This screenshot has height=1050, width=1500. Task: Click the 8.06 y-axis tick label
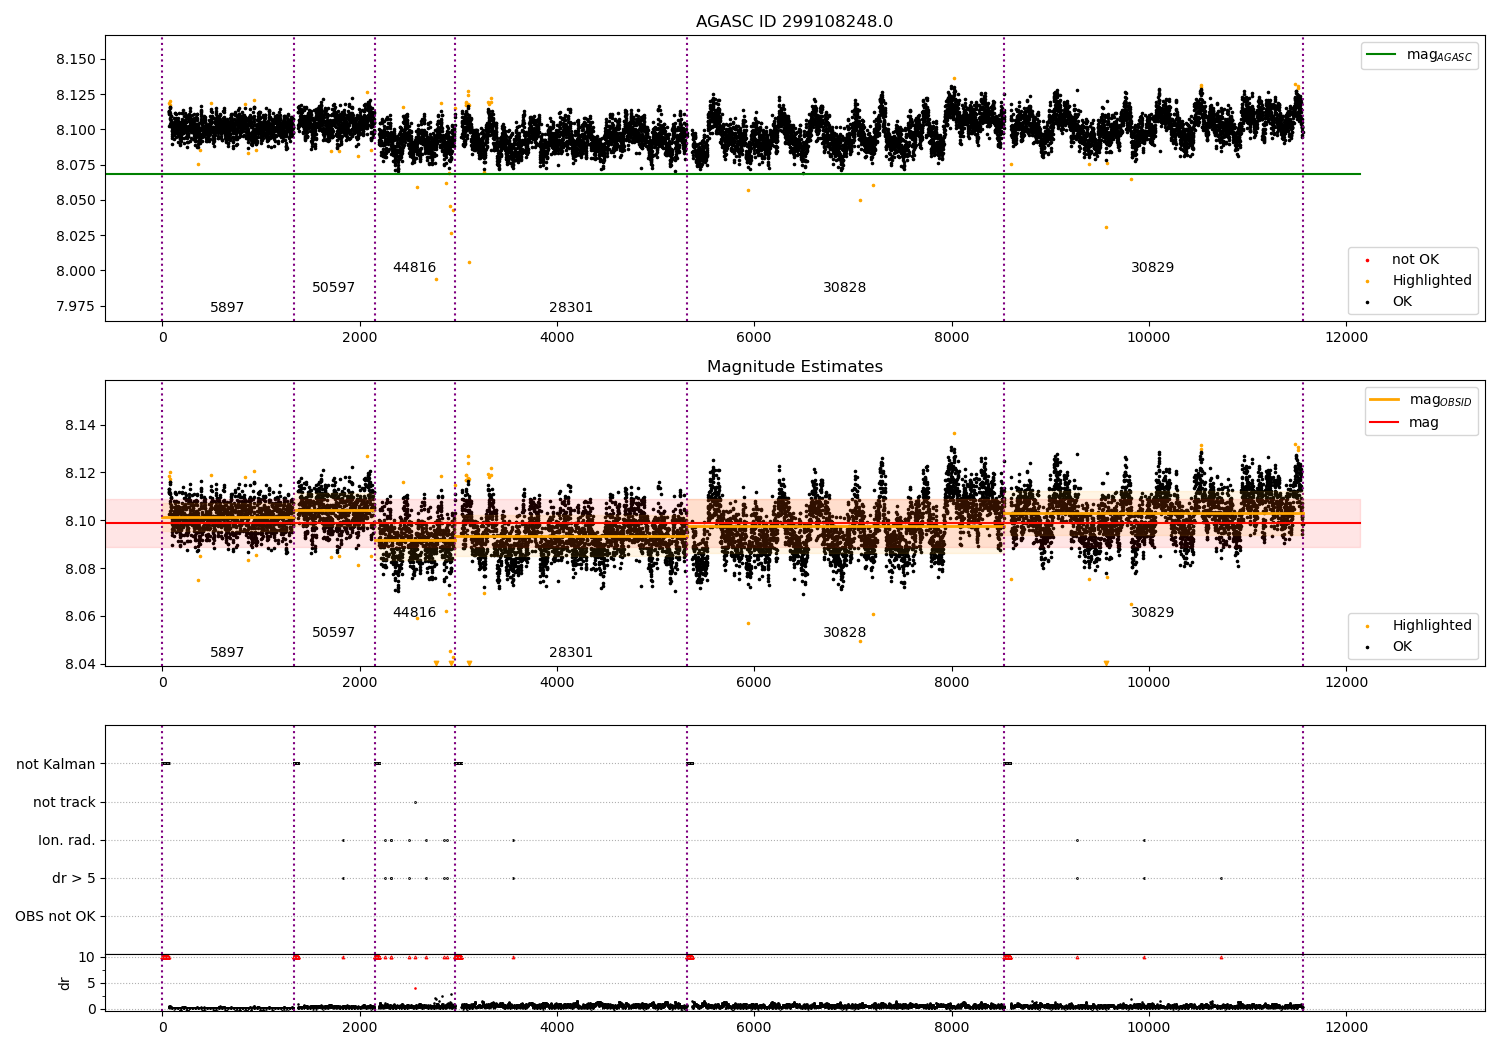[81, 617]
